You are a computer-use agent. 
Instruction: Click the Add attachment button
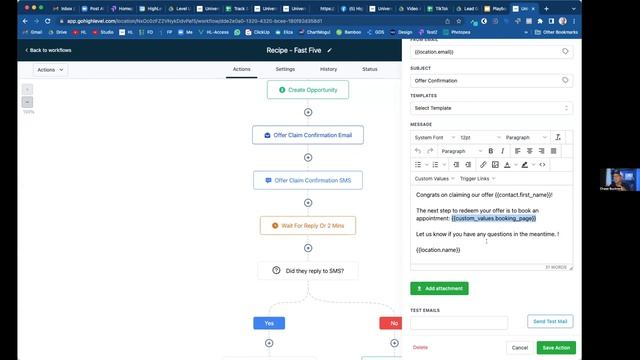[439, 289]
